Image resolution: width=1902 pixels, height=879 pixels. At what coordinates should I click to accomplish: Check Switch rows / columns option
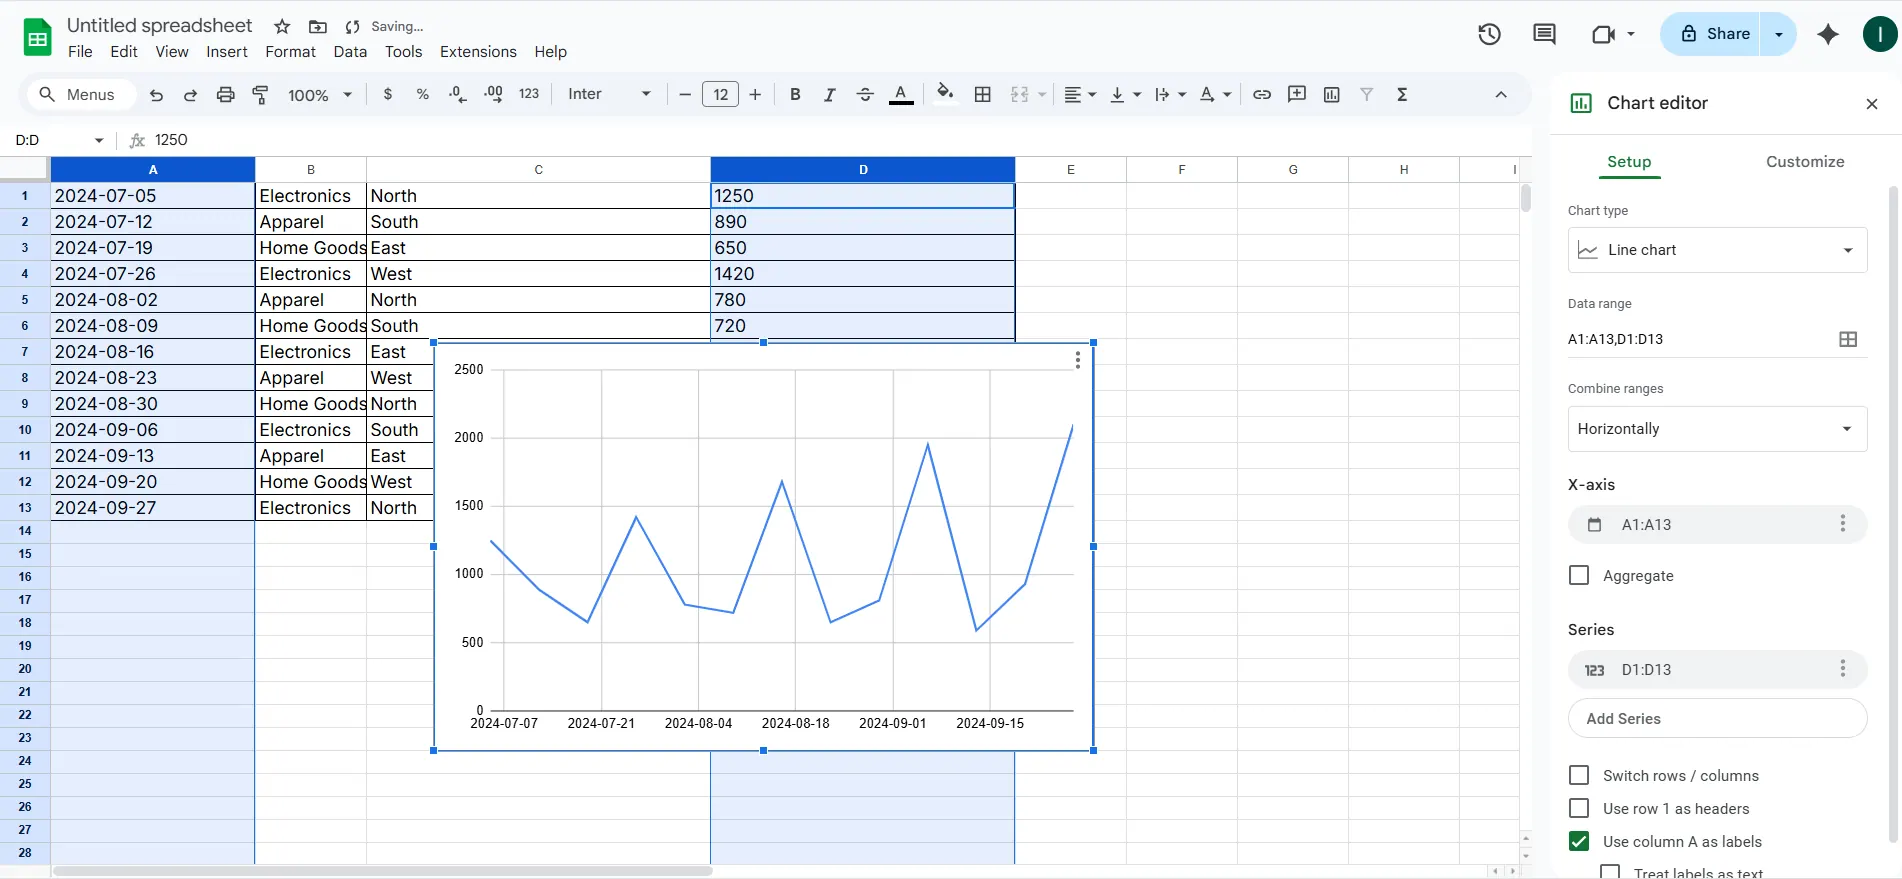point(1579,775)
